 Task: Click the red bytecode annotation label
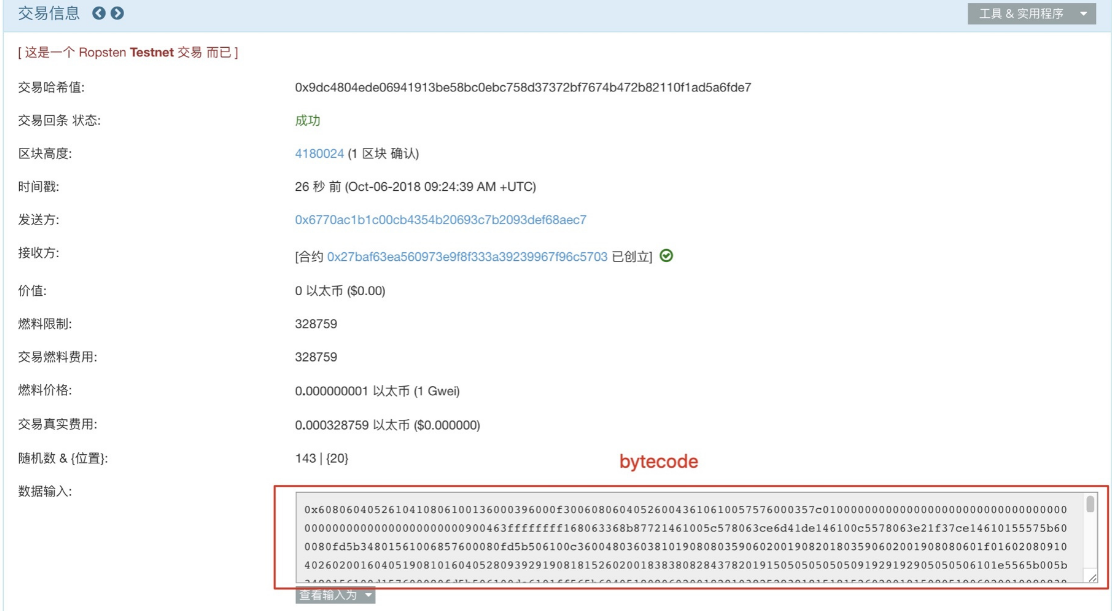[x=659, y=461]
